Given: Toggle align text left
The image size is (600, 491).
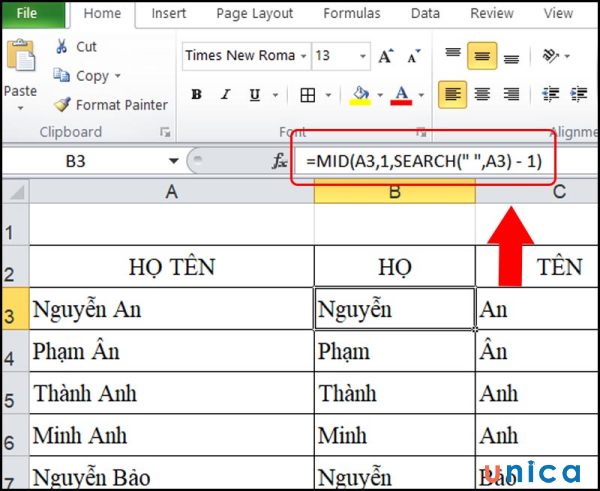Looking at the screenshot, I should tap(453, 94).
